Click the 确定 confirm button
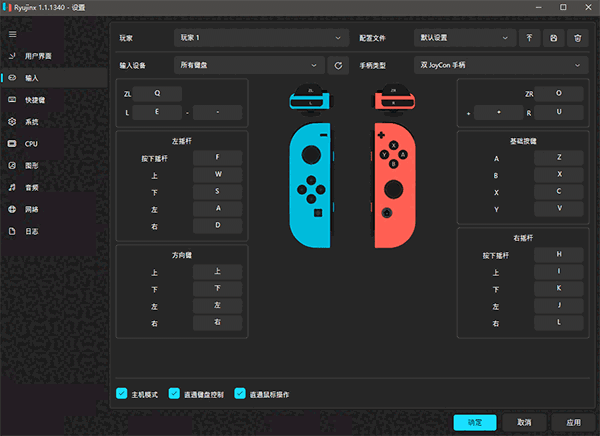The height and width of the screenshot is (436, 600). 475,422
